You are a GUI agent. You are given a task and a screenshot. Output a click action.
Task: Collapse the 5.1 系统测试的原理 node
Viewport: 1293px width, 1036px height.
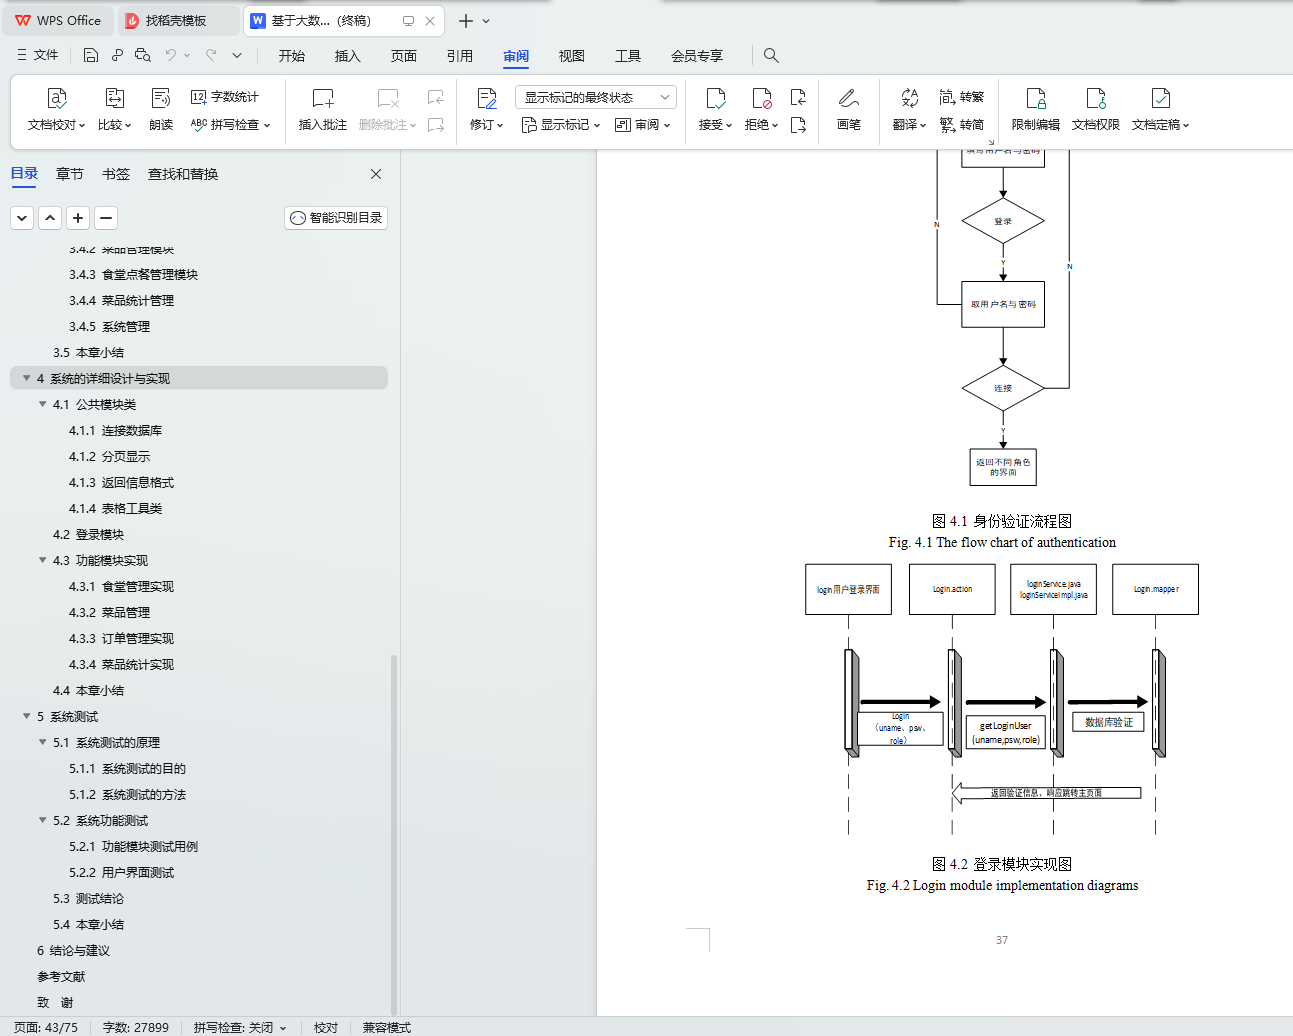point(43,742)
